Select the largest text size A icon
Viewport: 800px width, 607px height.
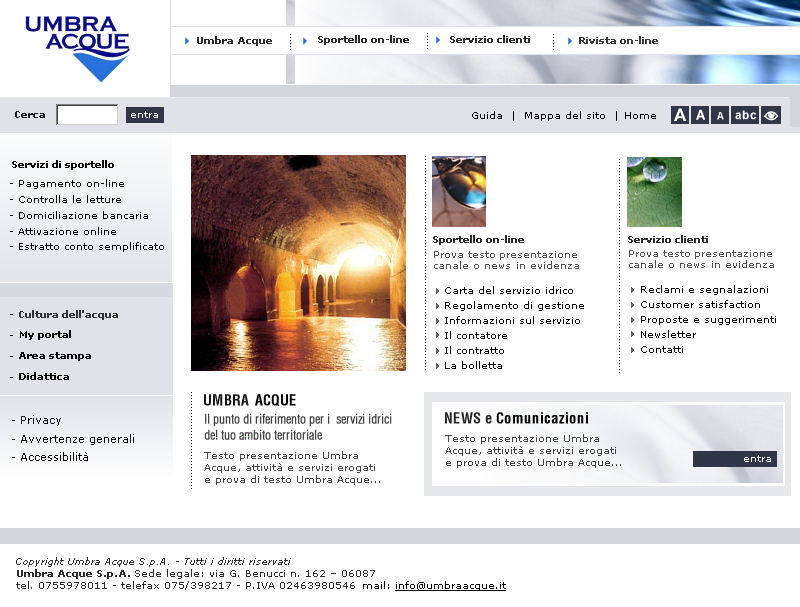[680, 115]
